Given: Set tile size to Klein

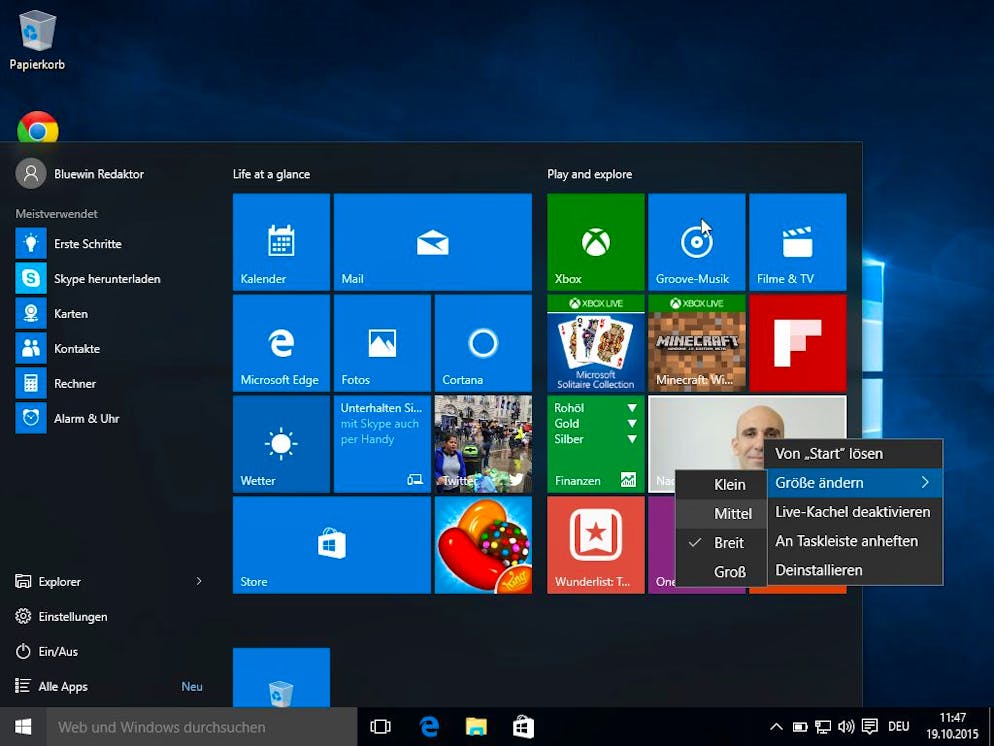Looking at the screenshot, I should [x=721, y=485].
